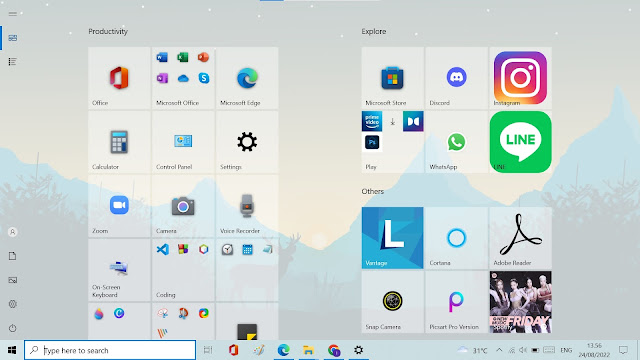Click the Others group heading
Viewport: 640px width, 360px height.
pos(373,191)
